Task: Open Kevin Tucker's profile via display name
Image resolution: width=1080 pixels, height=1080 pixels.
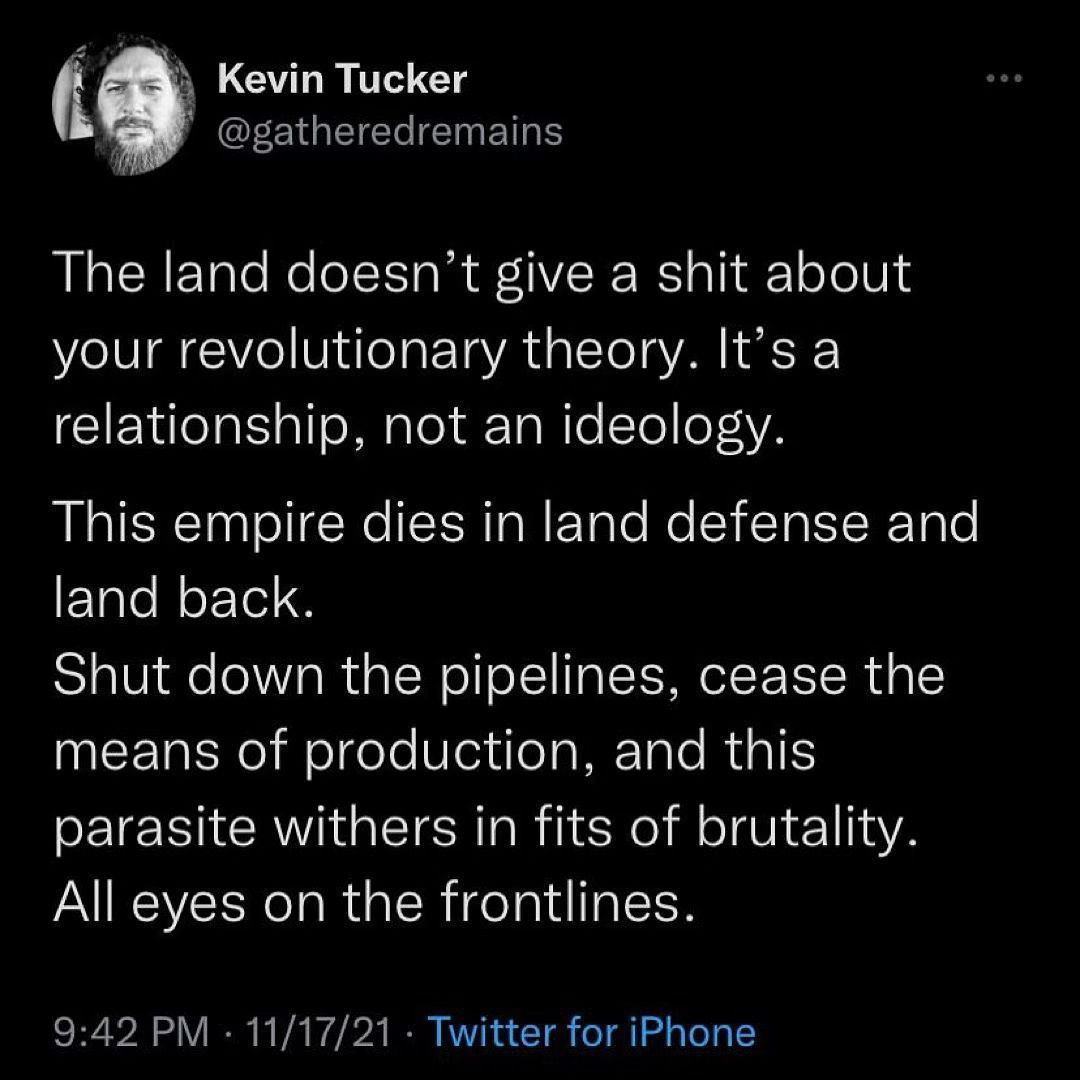Action: [x=340, y=80]
